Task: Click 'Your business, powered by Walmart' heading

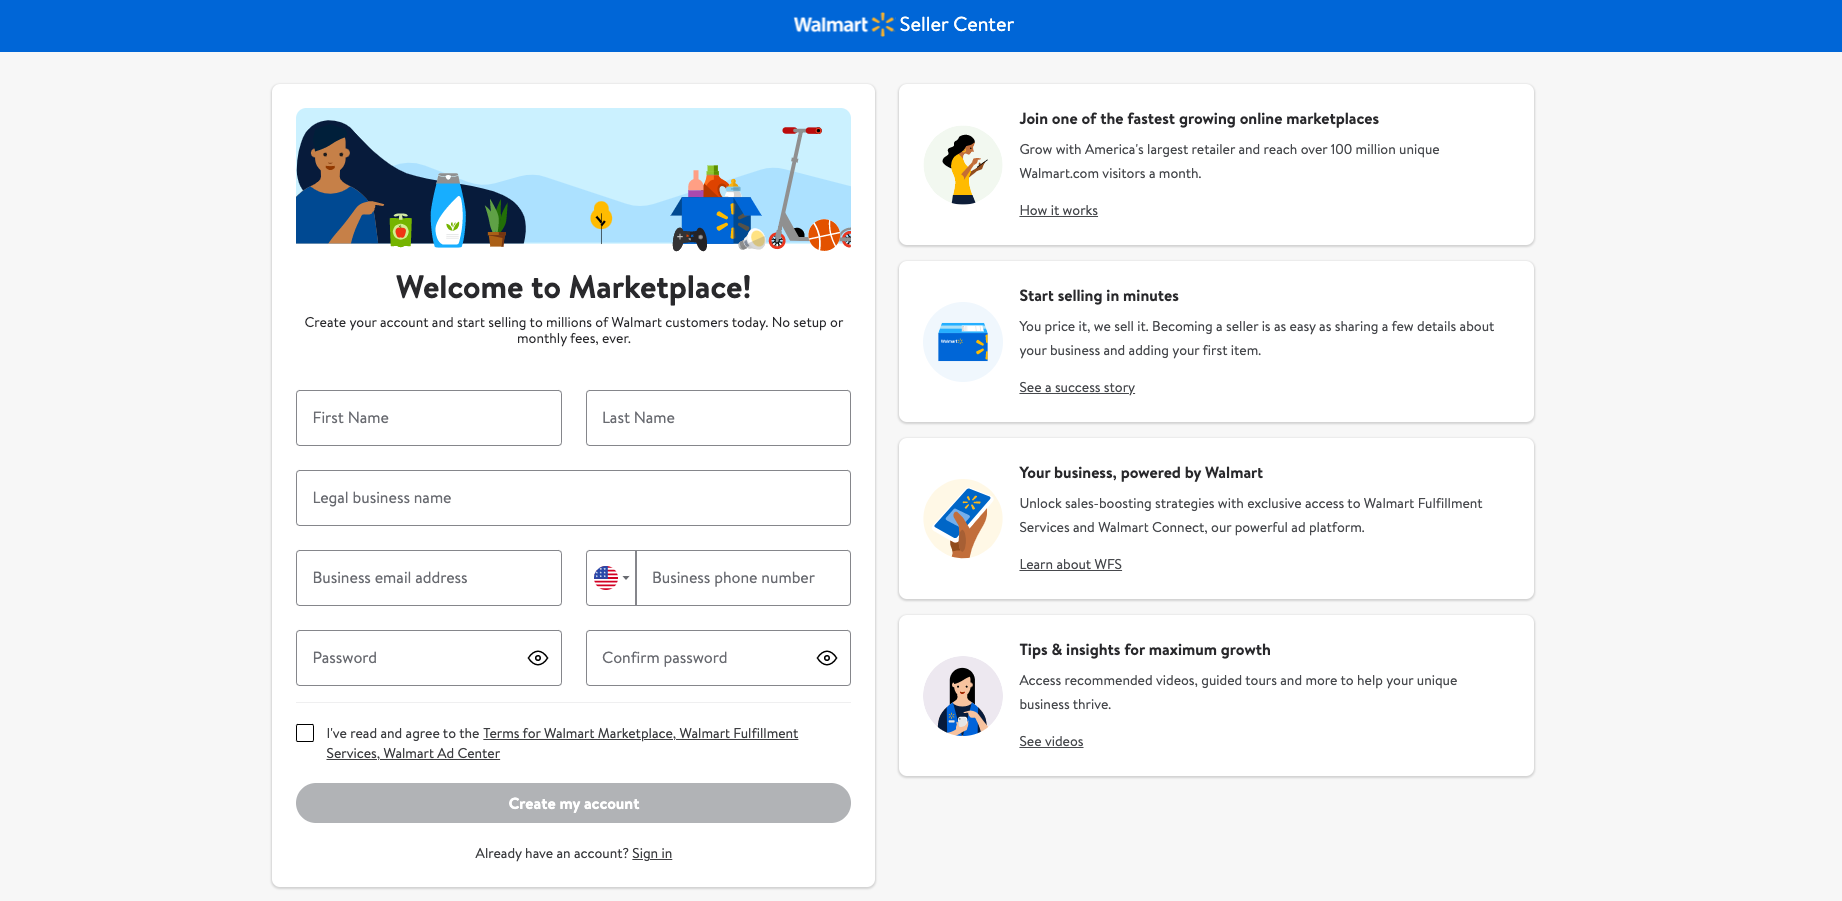Action: [x=1141, y=473]
